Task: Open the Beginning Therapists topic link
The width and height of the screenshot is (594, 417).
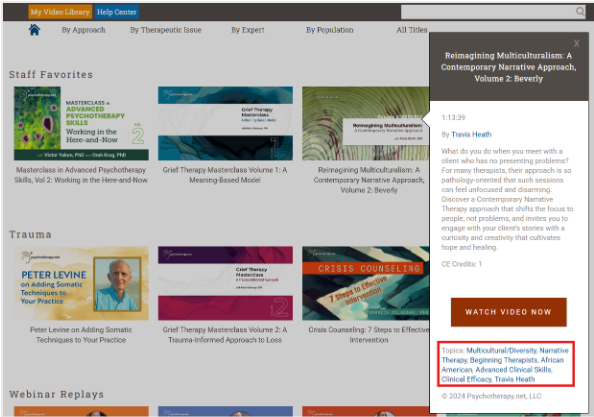Action: tap(504, 360)
